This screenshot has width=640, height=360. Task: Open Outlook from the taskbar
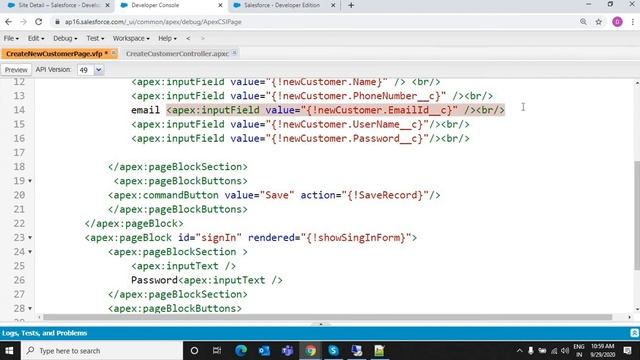[264, 351]
